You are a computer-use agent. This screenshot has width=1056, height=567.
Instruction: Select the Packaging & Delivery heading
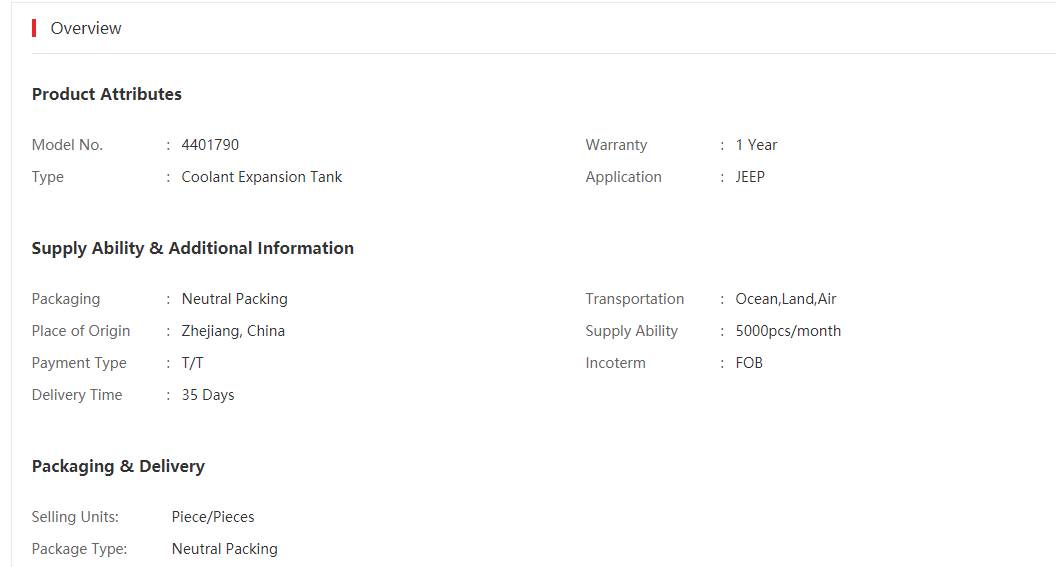(x=118, y=467)
